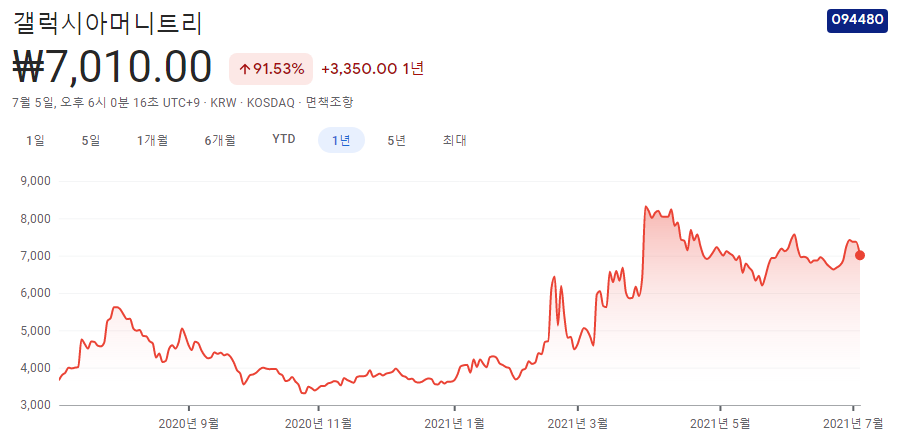Click the KOSDAQ exchange text

(271, 103)
